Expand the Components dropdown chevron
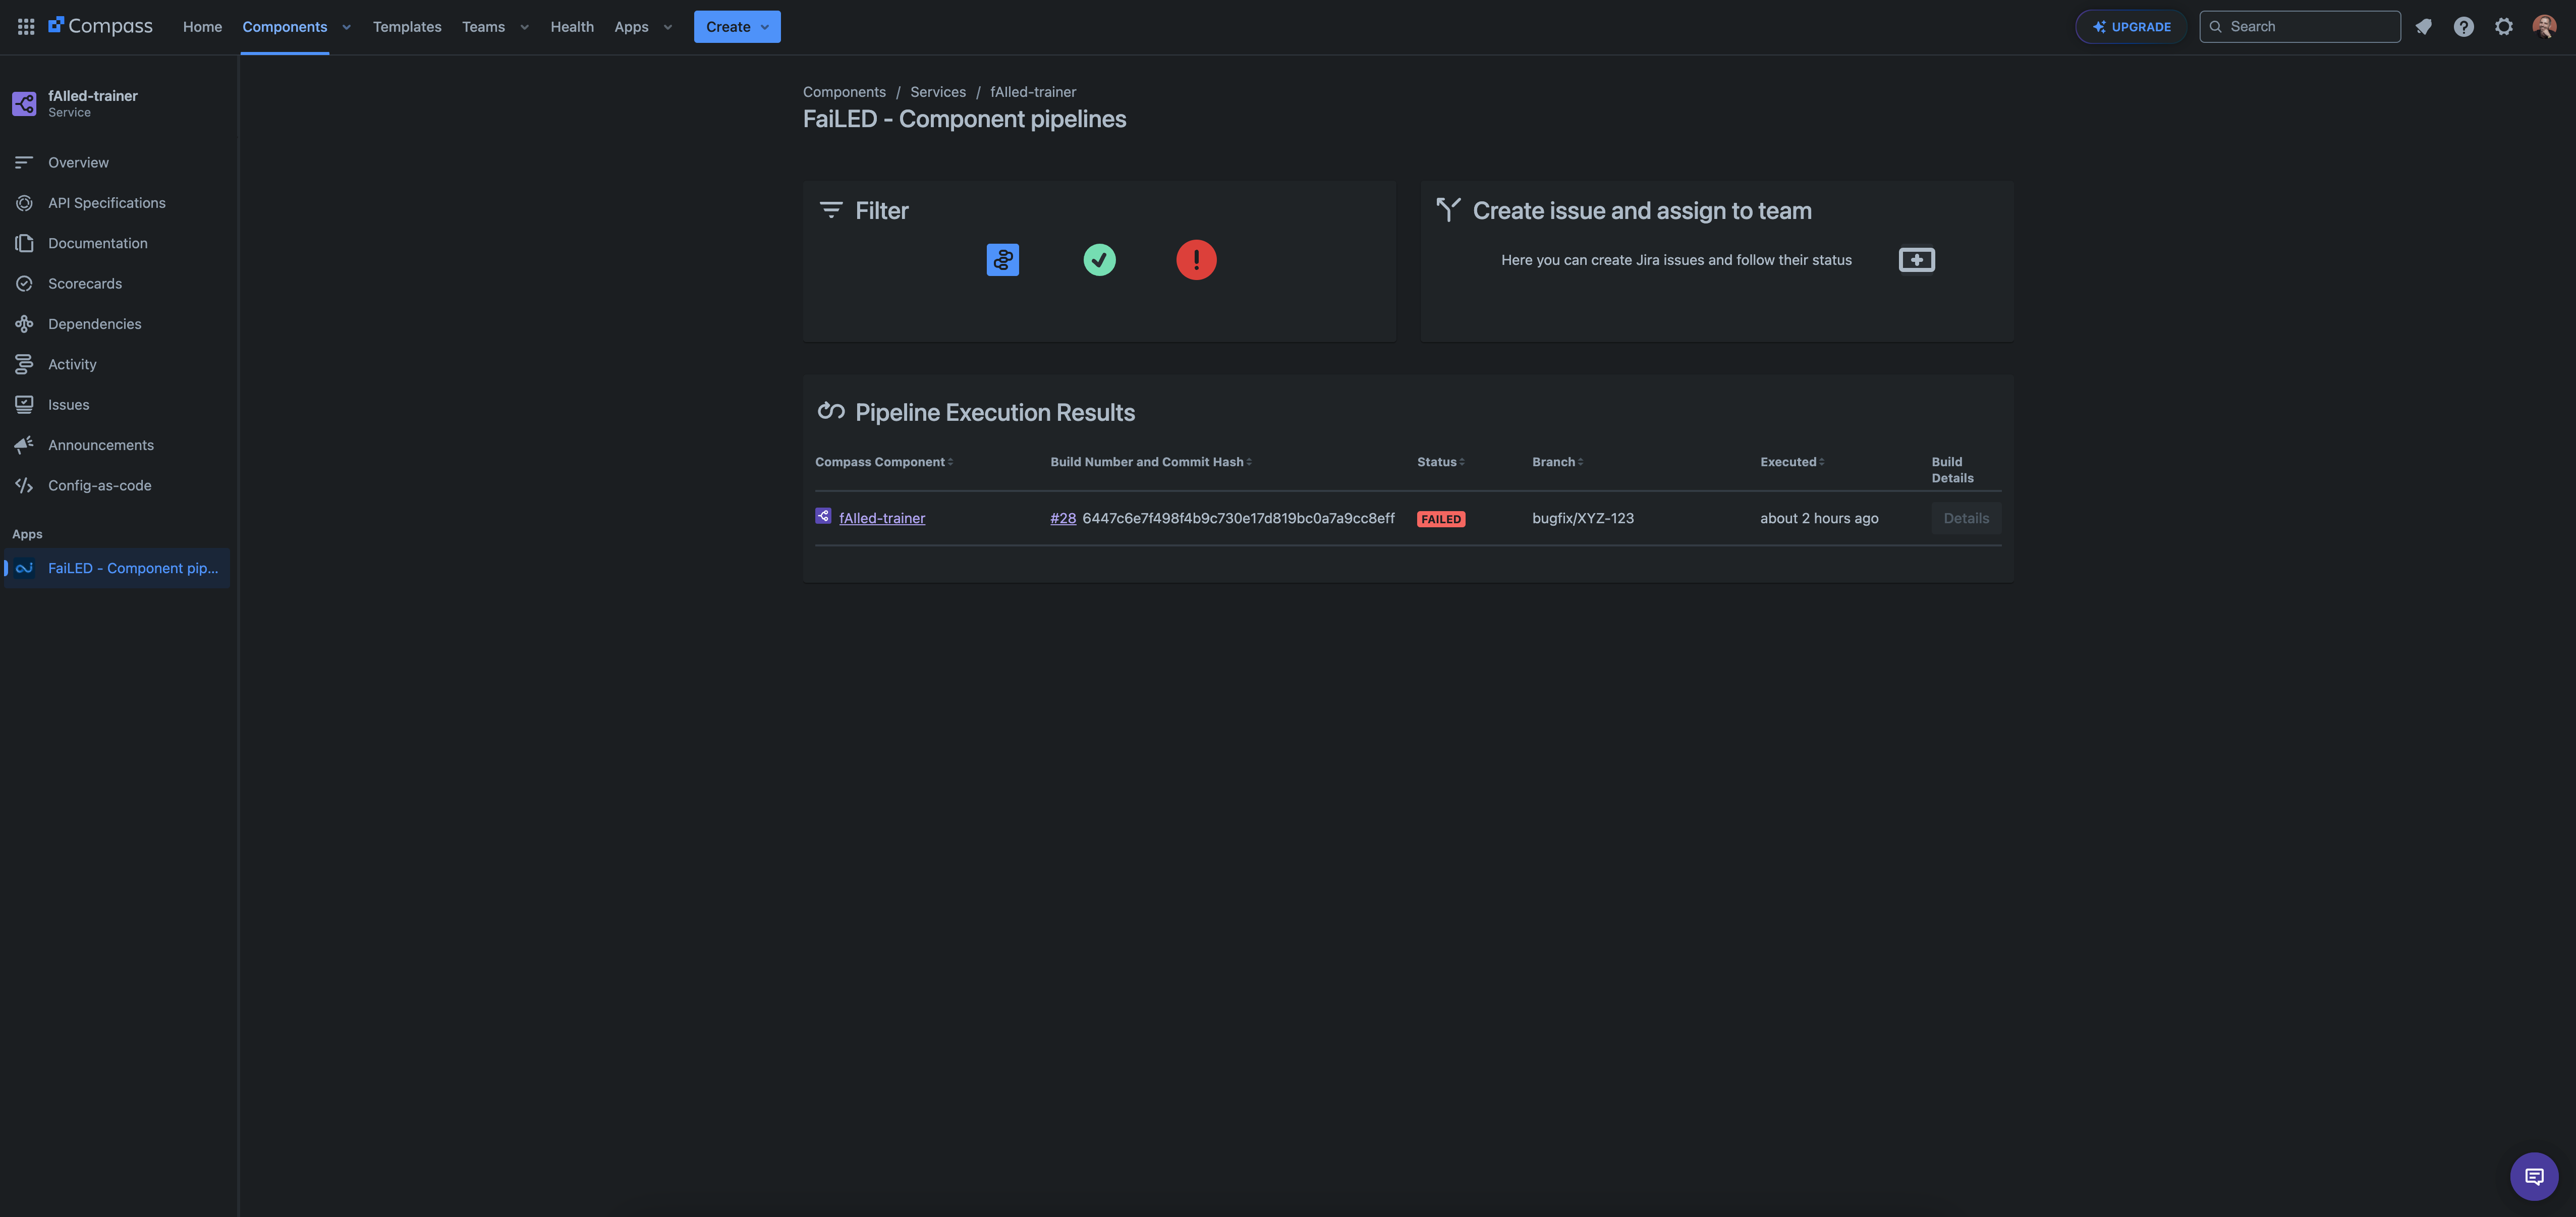 coord(346,27)
